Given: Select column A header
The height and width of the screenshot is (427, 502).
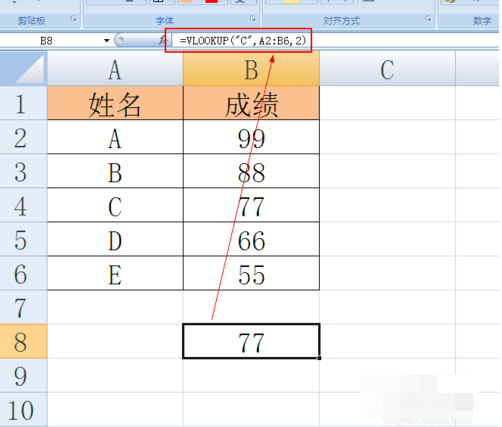Looking at the screenshot, I should coord(115,69).
